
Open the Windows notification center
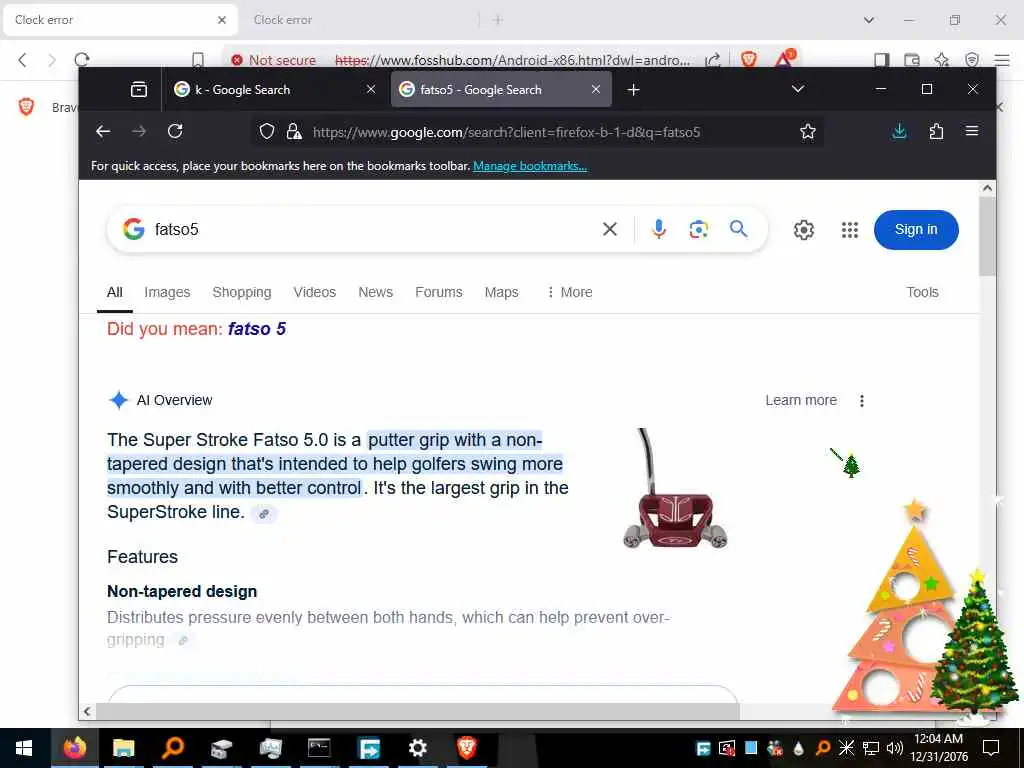(991, 748)
